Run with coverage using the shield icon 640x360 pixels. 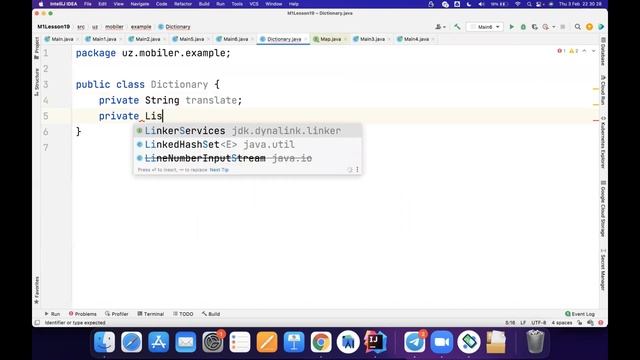pyautogui.click(x=534, y=27)
